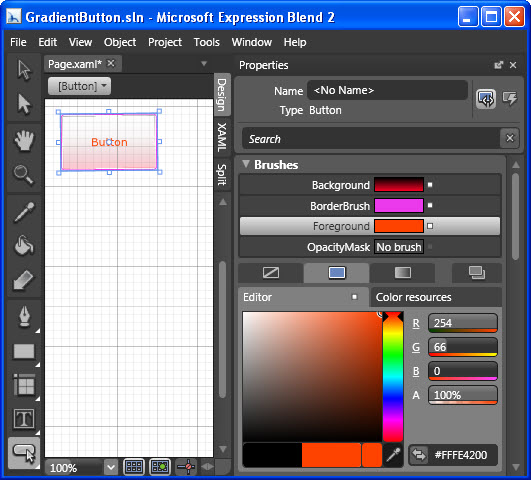Toggle show snap grid

coord(134,467)
